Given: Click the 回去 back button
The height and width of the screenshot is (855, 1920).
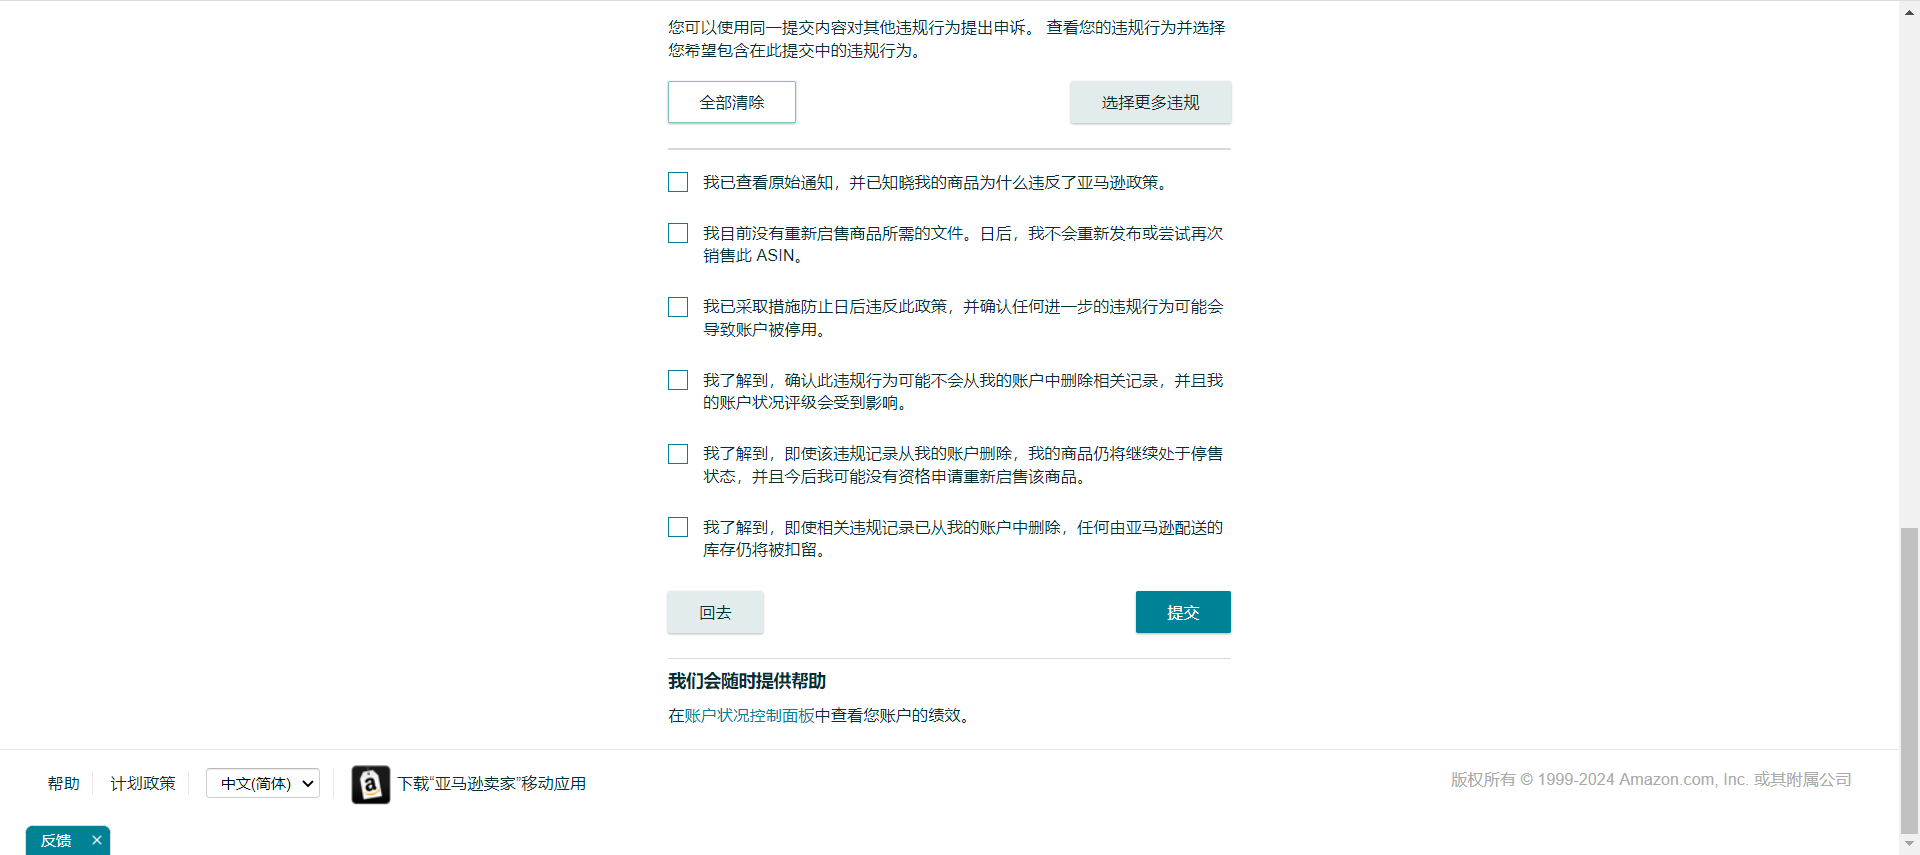Looking at the screenshot, I should pyautogui.click(x=715, y=612).
